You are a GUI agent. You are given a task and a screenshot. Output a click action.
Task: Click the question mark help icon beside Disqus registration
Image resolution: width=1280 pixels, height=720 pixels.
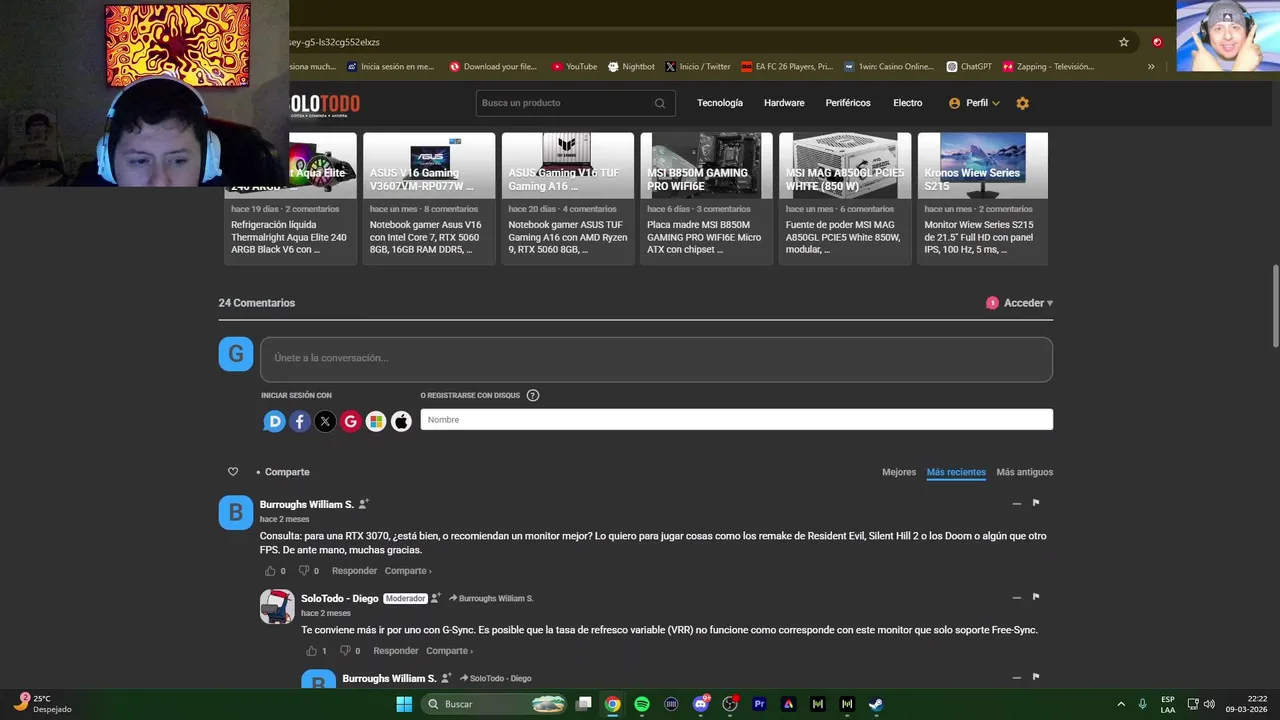[x=533, y=395]
